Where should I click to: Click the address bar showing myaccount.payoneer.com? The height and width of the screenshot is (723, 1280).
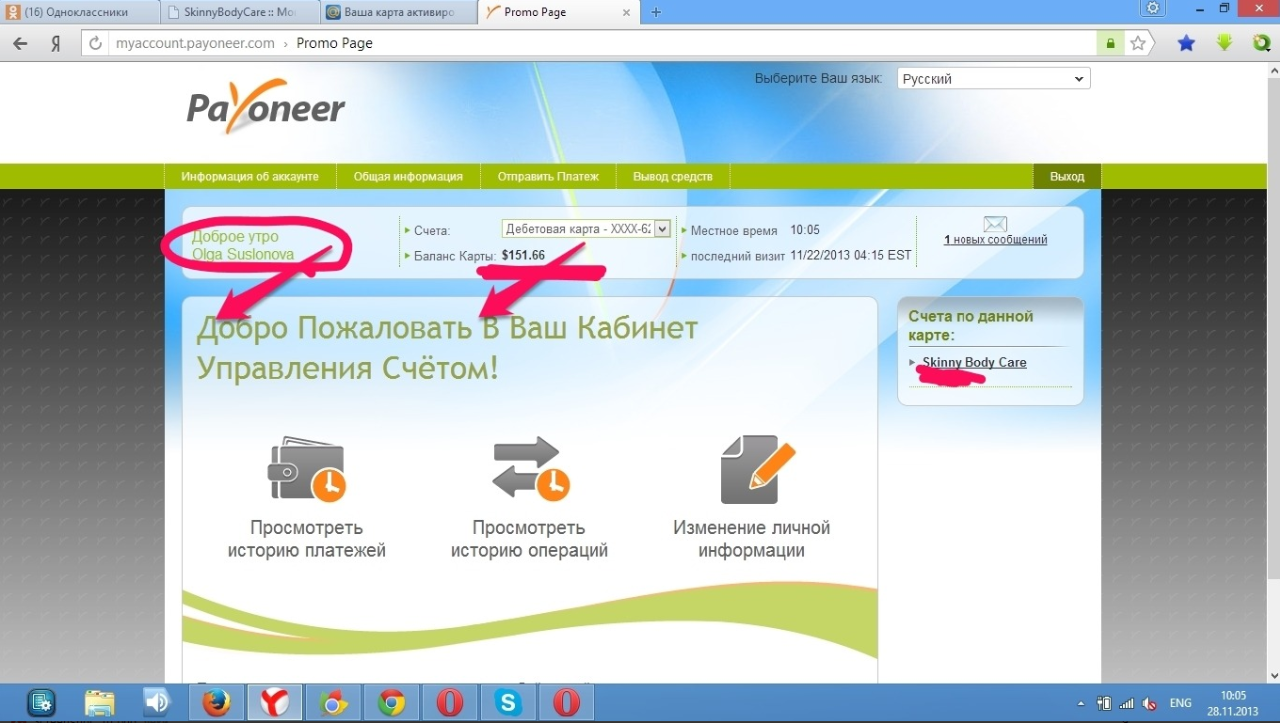(600, 44)
